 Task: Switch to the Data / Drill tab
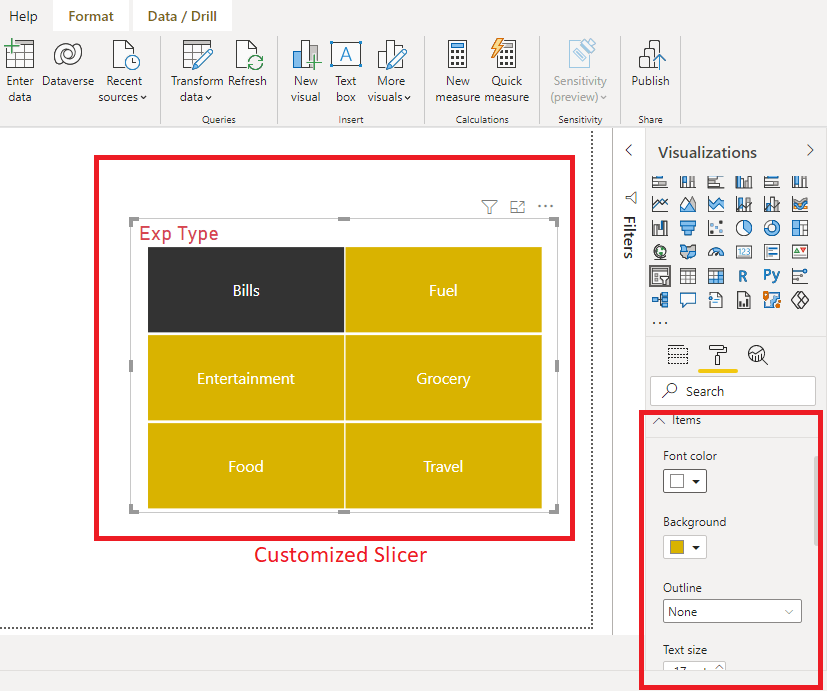click(183, 16)
